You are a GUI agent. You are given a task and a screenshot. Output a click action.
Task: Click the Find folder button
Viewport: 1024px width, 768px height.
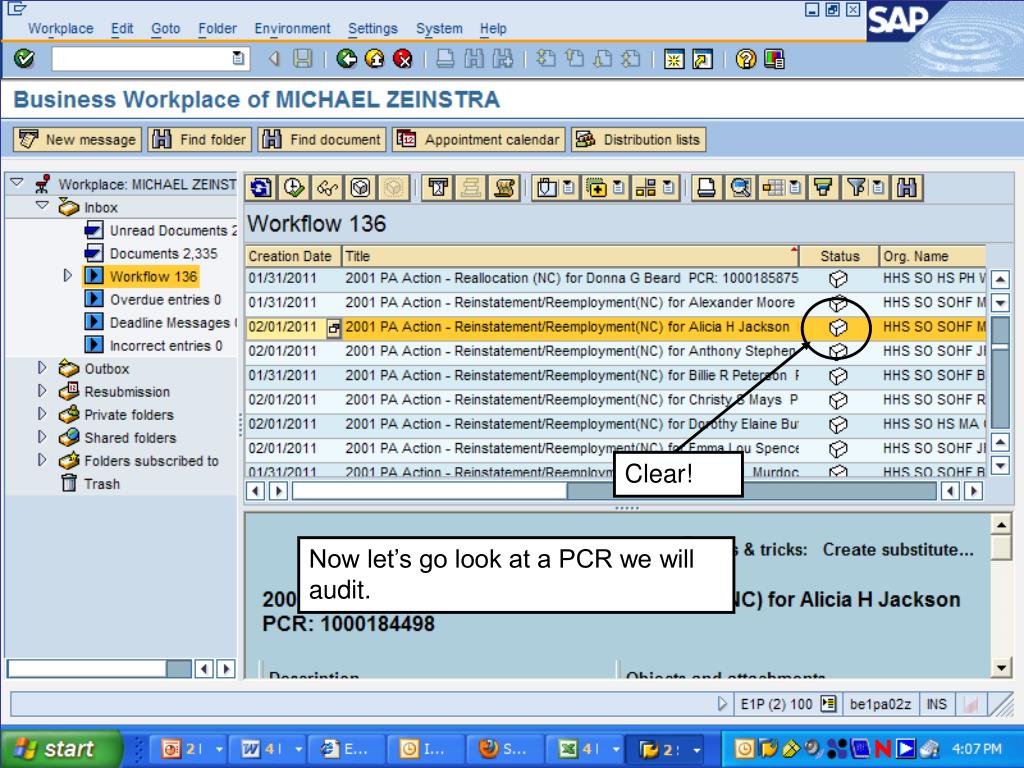199,139
